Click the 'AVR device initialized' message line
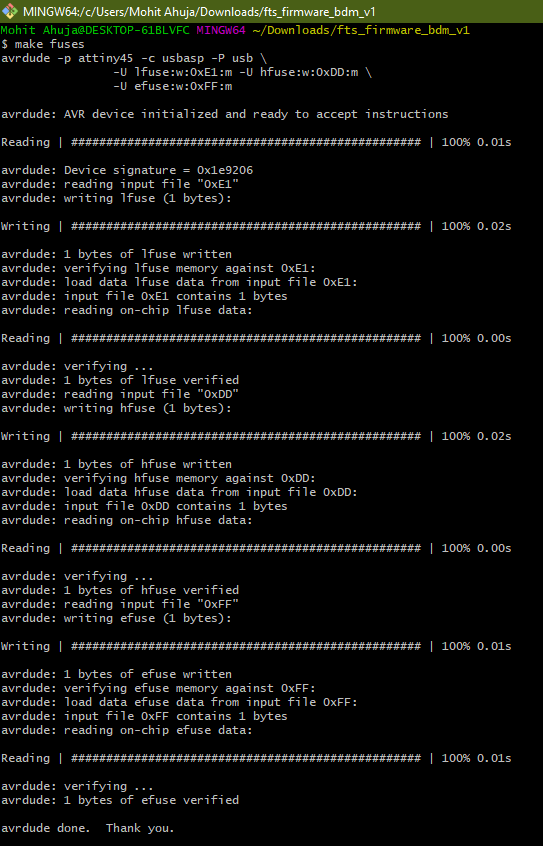This screenshot has height=846, width=543. point(225,114)
